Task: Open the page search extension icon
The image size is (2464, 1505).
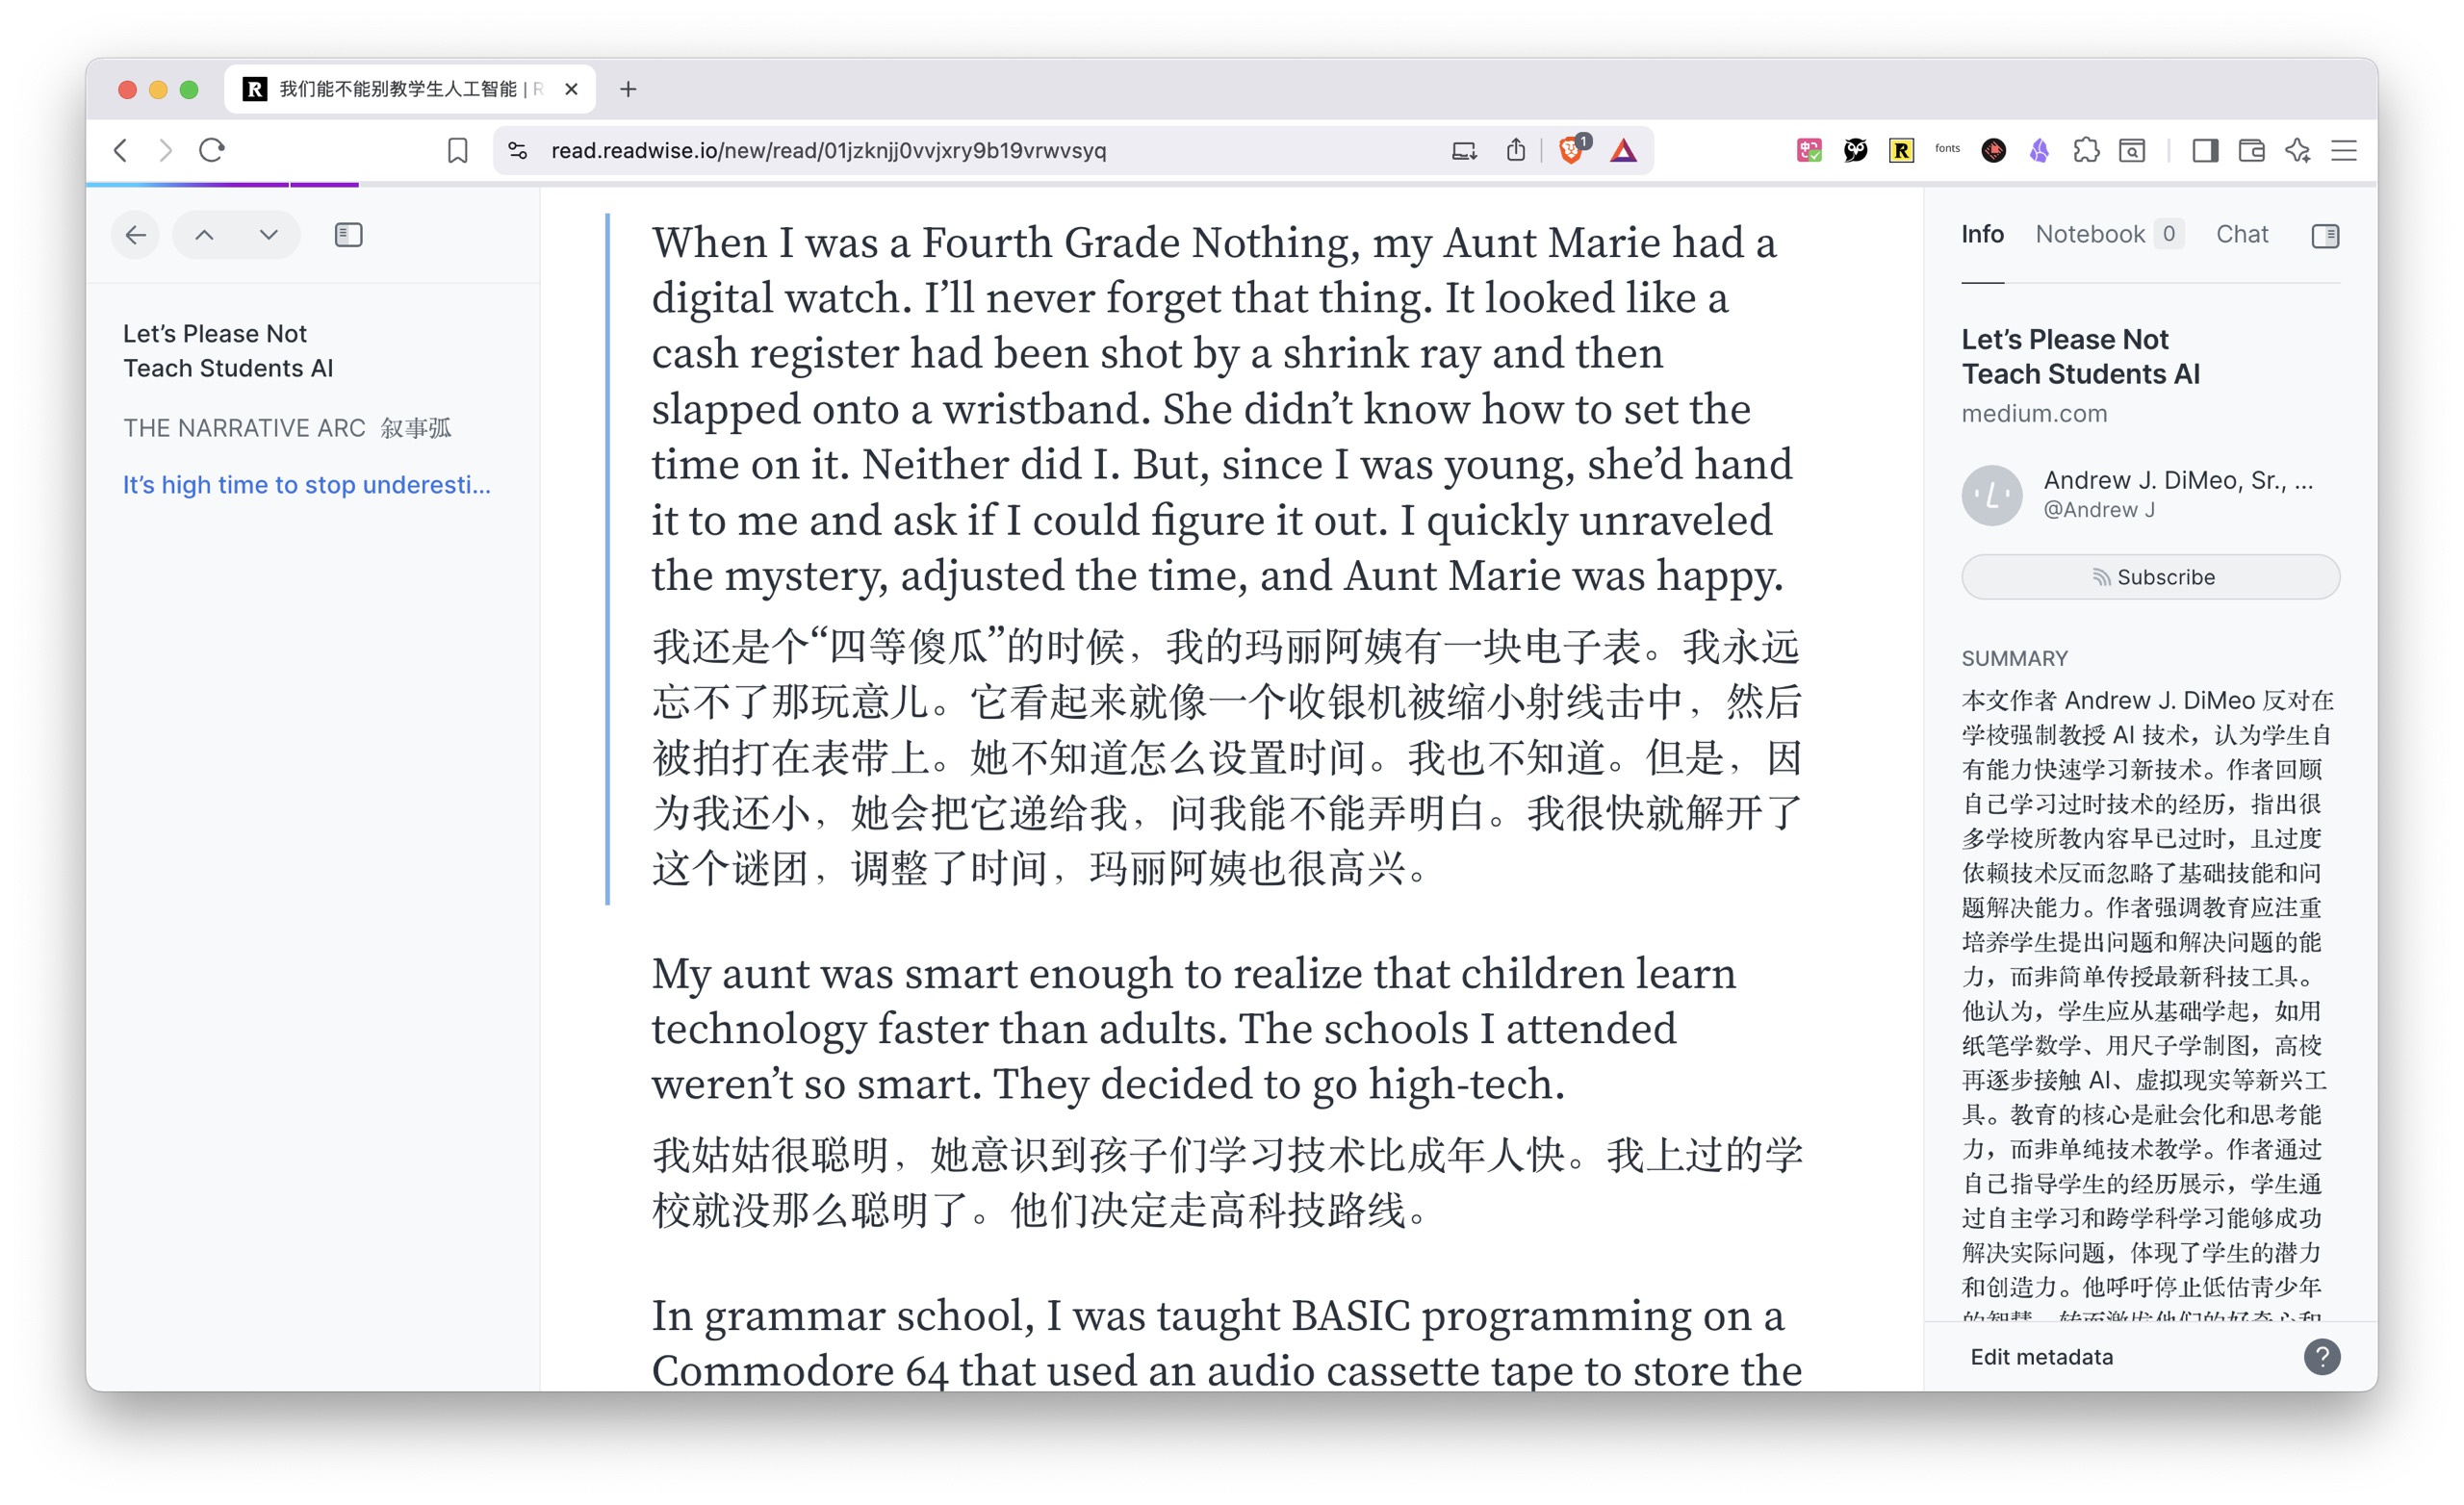Action: click(x=2131, y=150)
